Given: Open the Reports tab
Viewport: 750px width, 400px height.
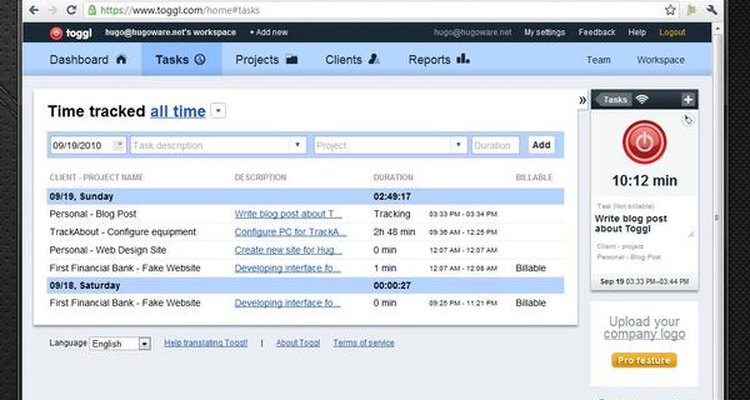Looking at the screenshot, I should point(439,60).
